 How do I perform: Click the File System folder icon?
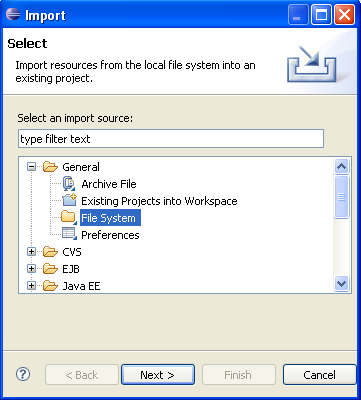point(69,217)
